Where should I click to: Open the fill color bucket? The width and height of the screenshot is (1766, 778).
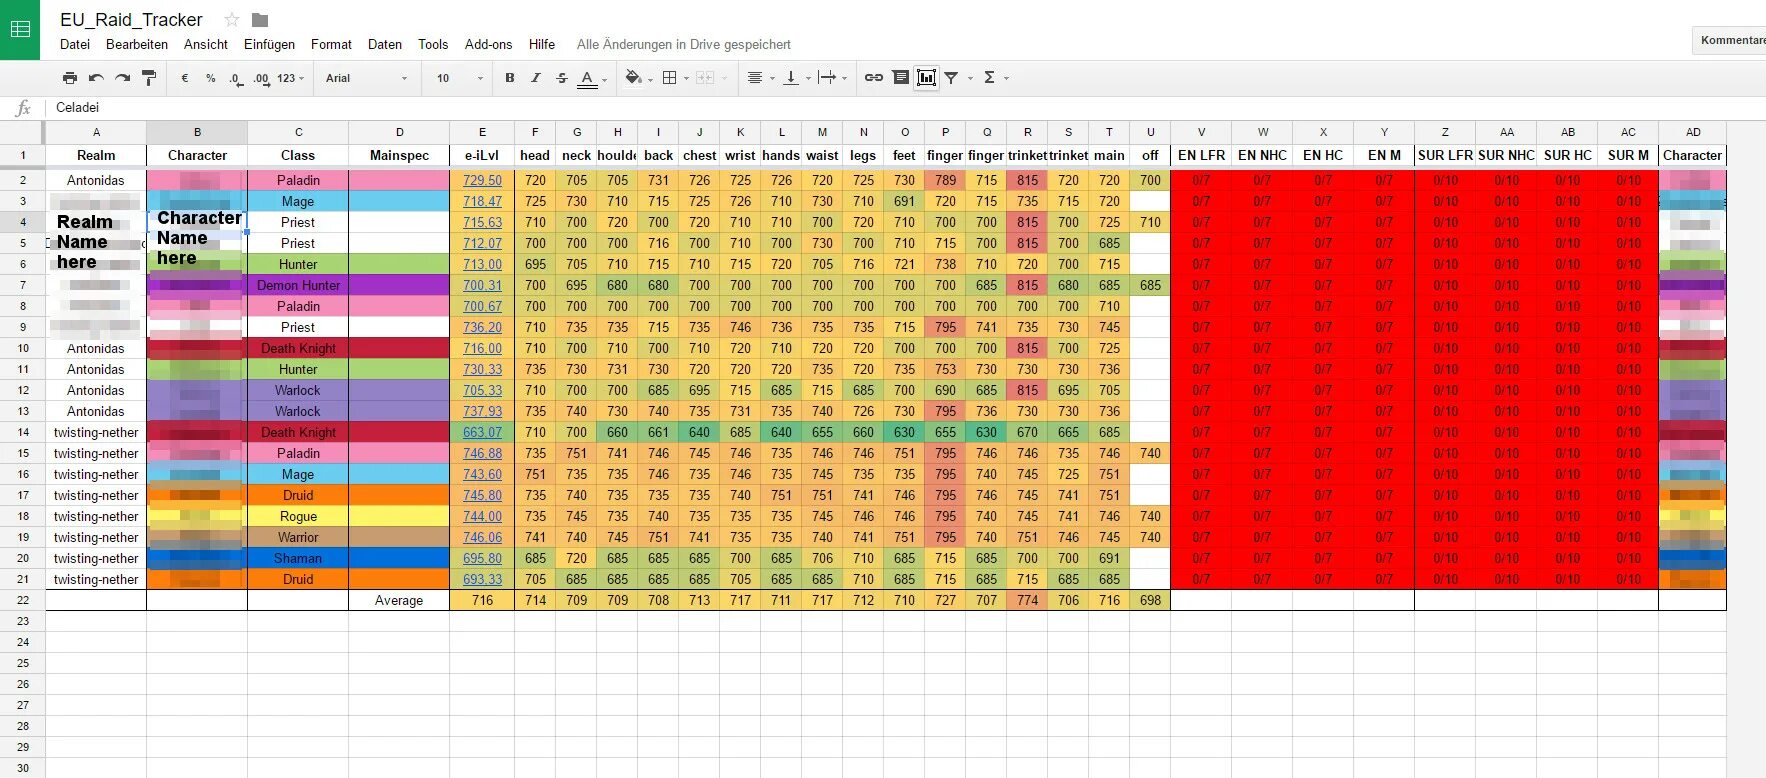(x=633, y=78)
